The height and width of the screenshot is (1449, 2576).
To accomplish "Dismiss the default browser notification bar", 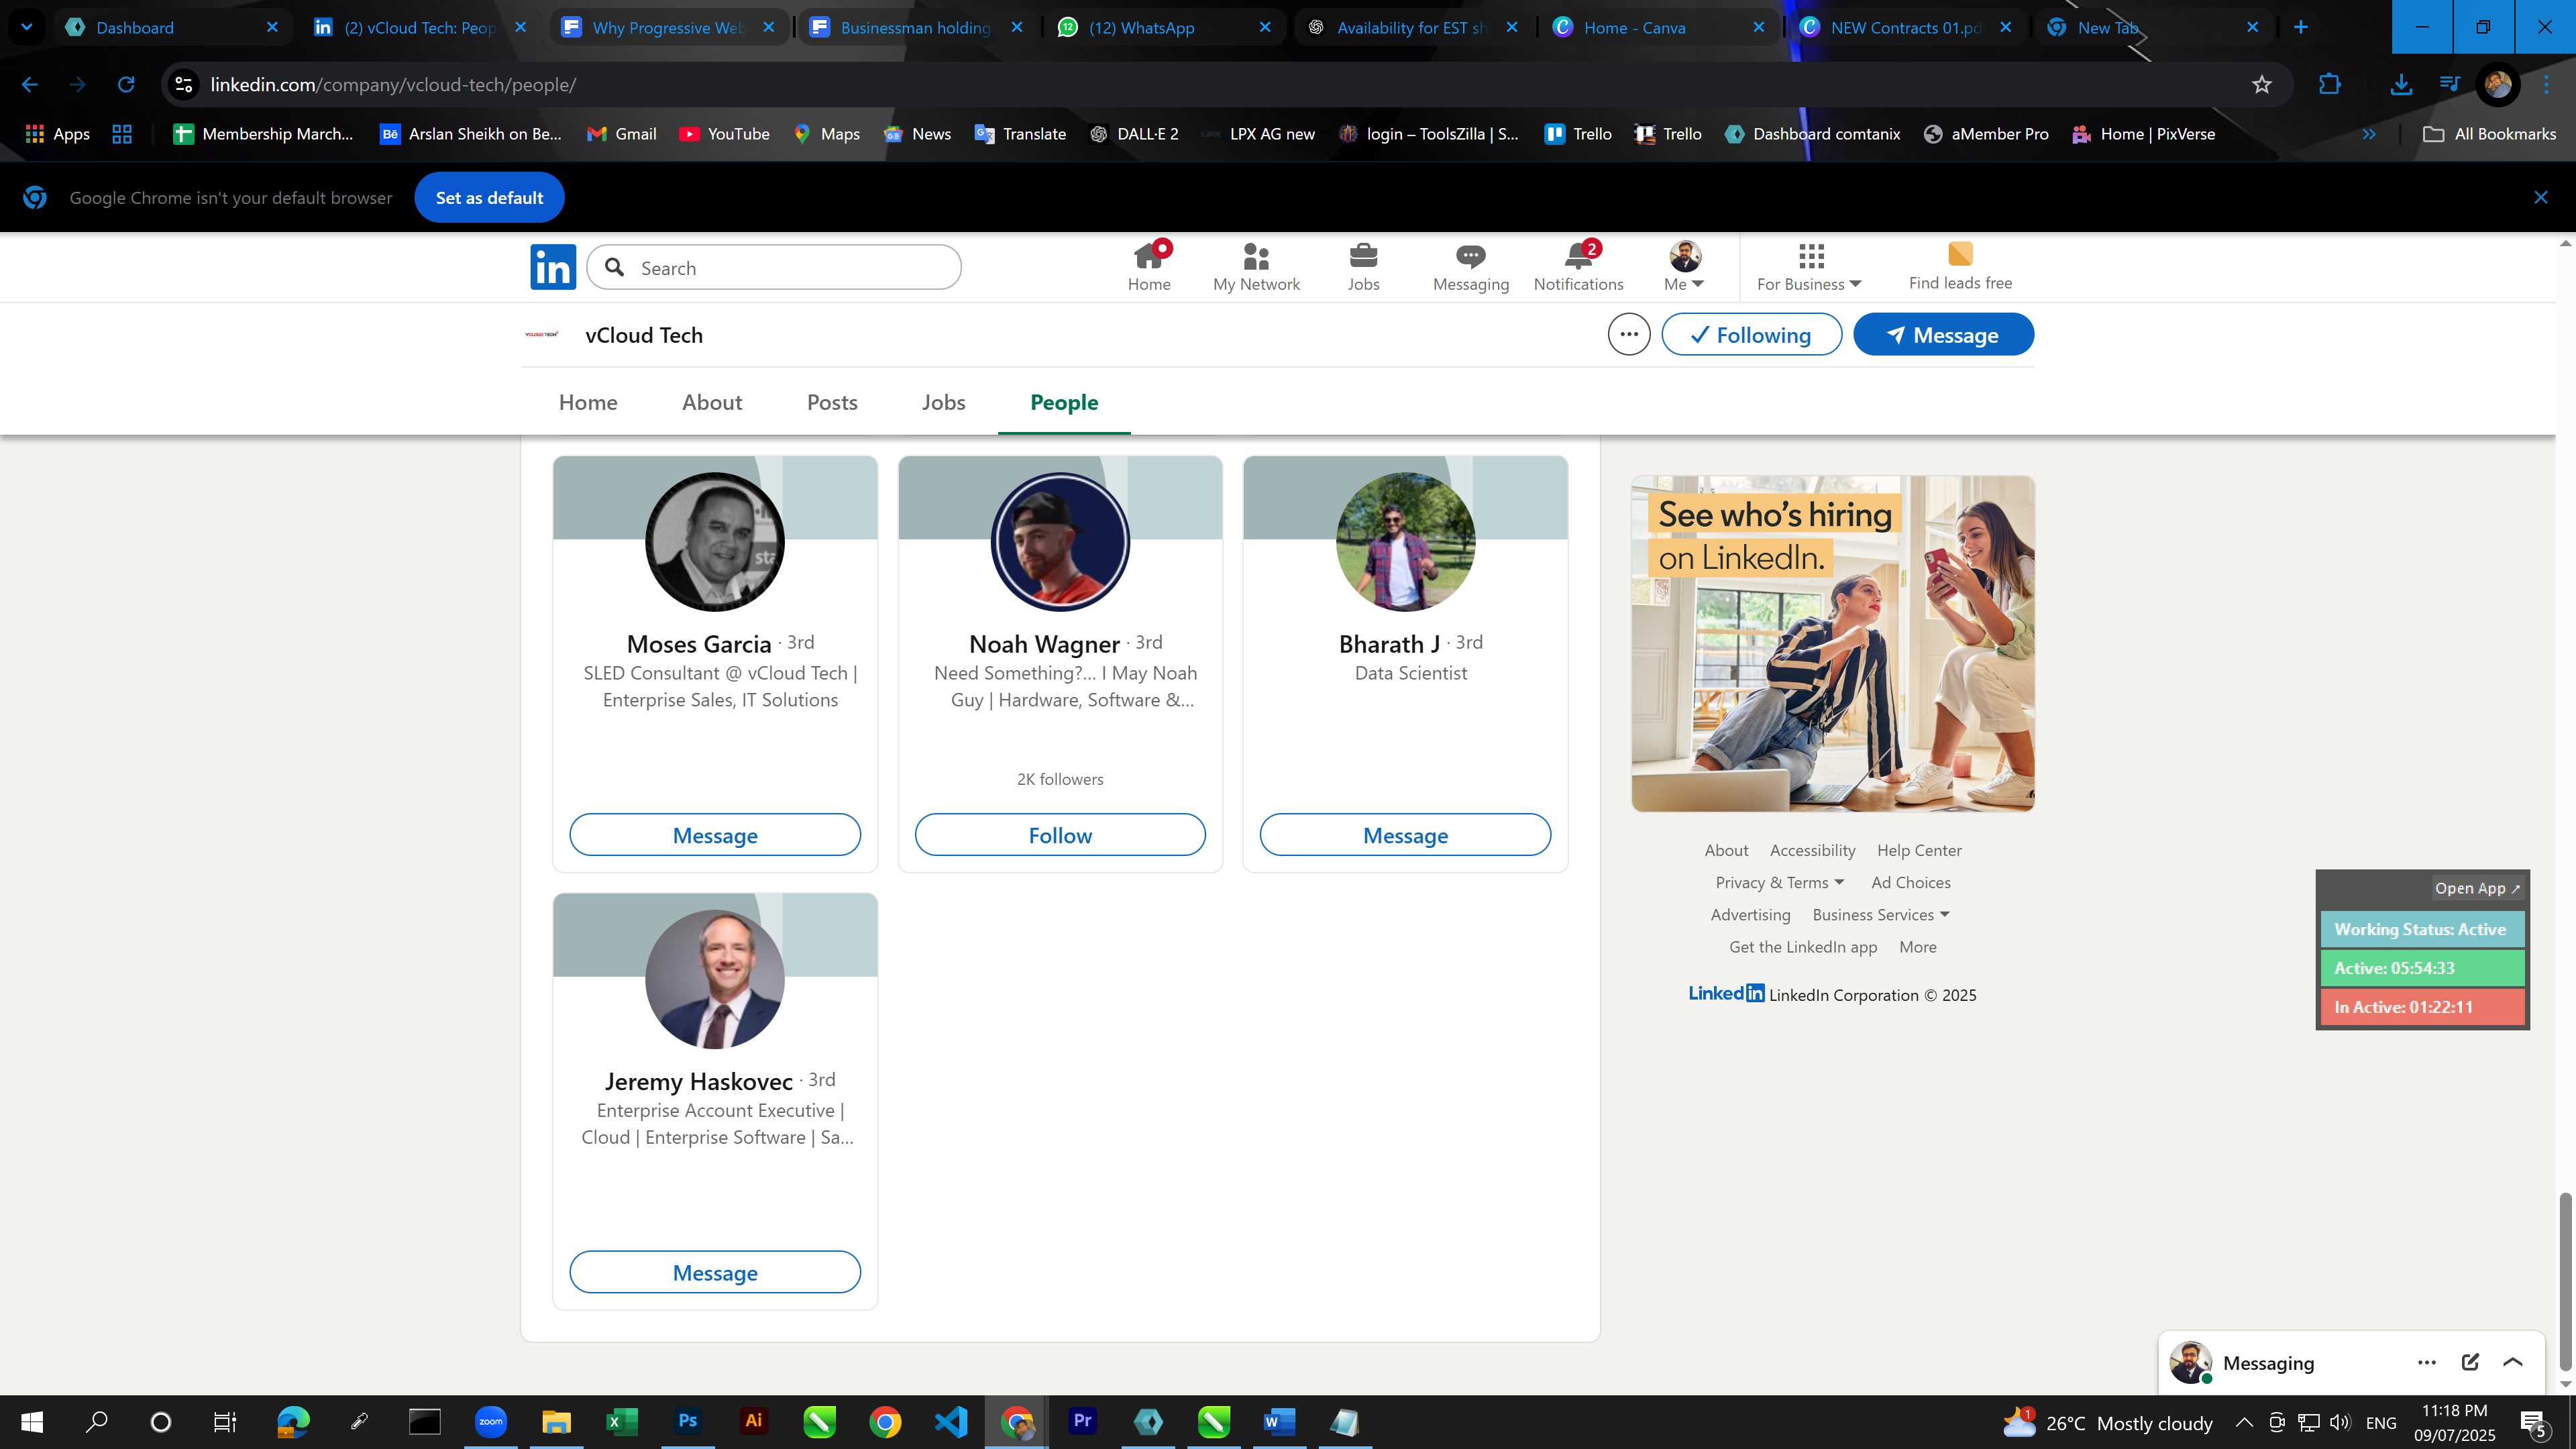I will [2541, 197].
